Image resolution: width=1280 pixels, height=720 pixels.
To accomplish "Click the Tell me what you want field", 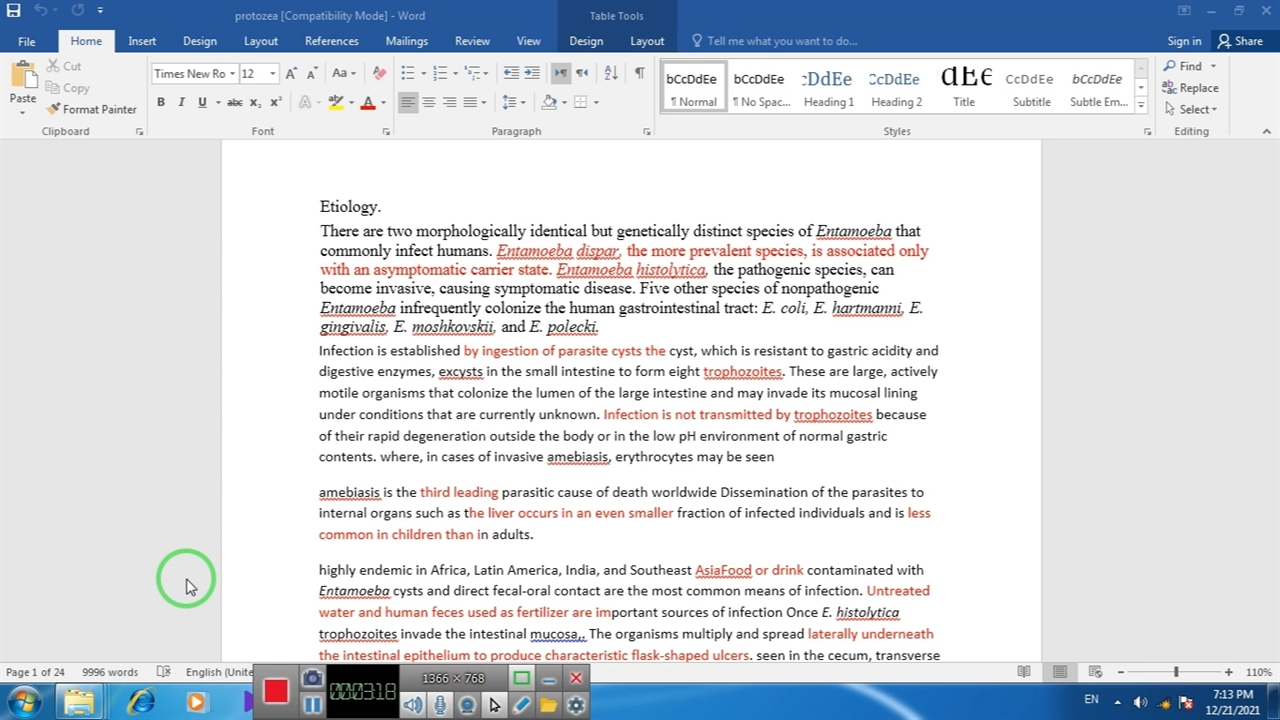I will [x=782, y=41].
